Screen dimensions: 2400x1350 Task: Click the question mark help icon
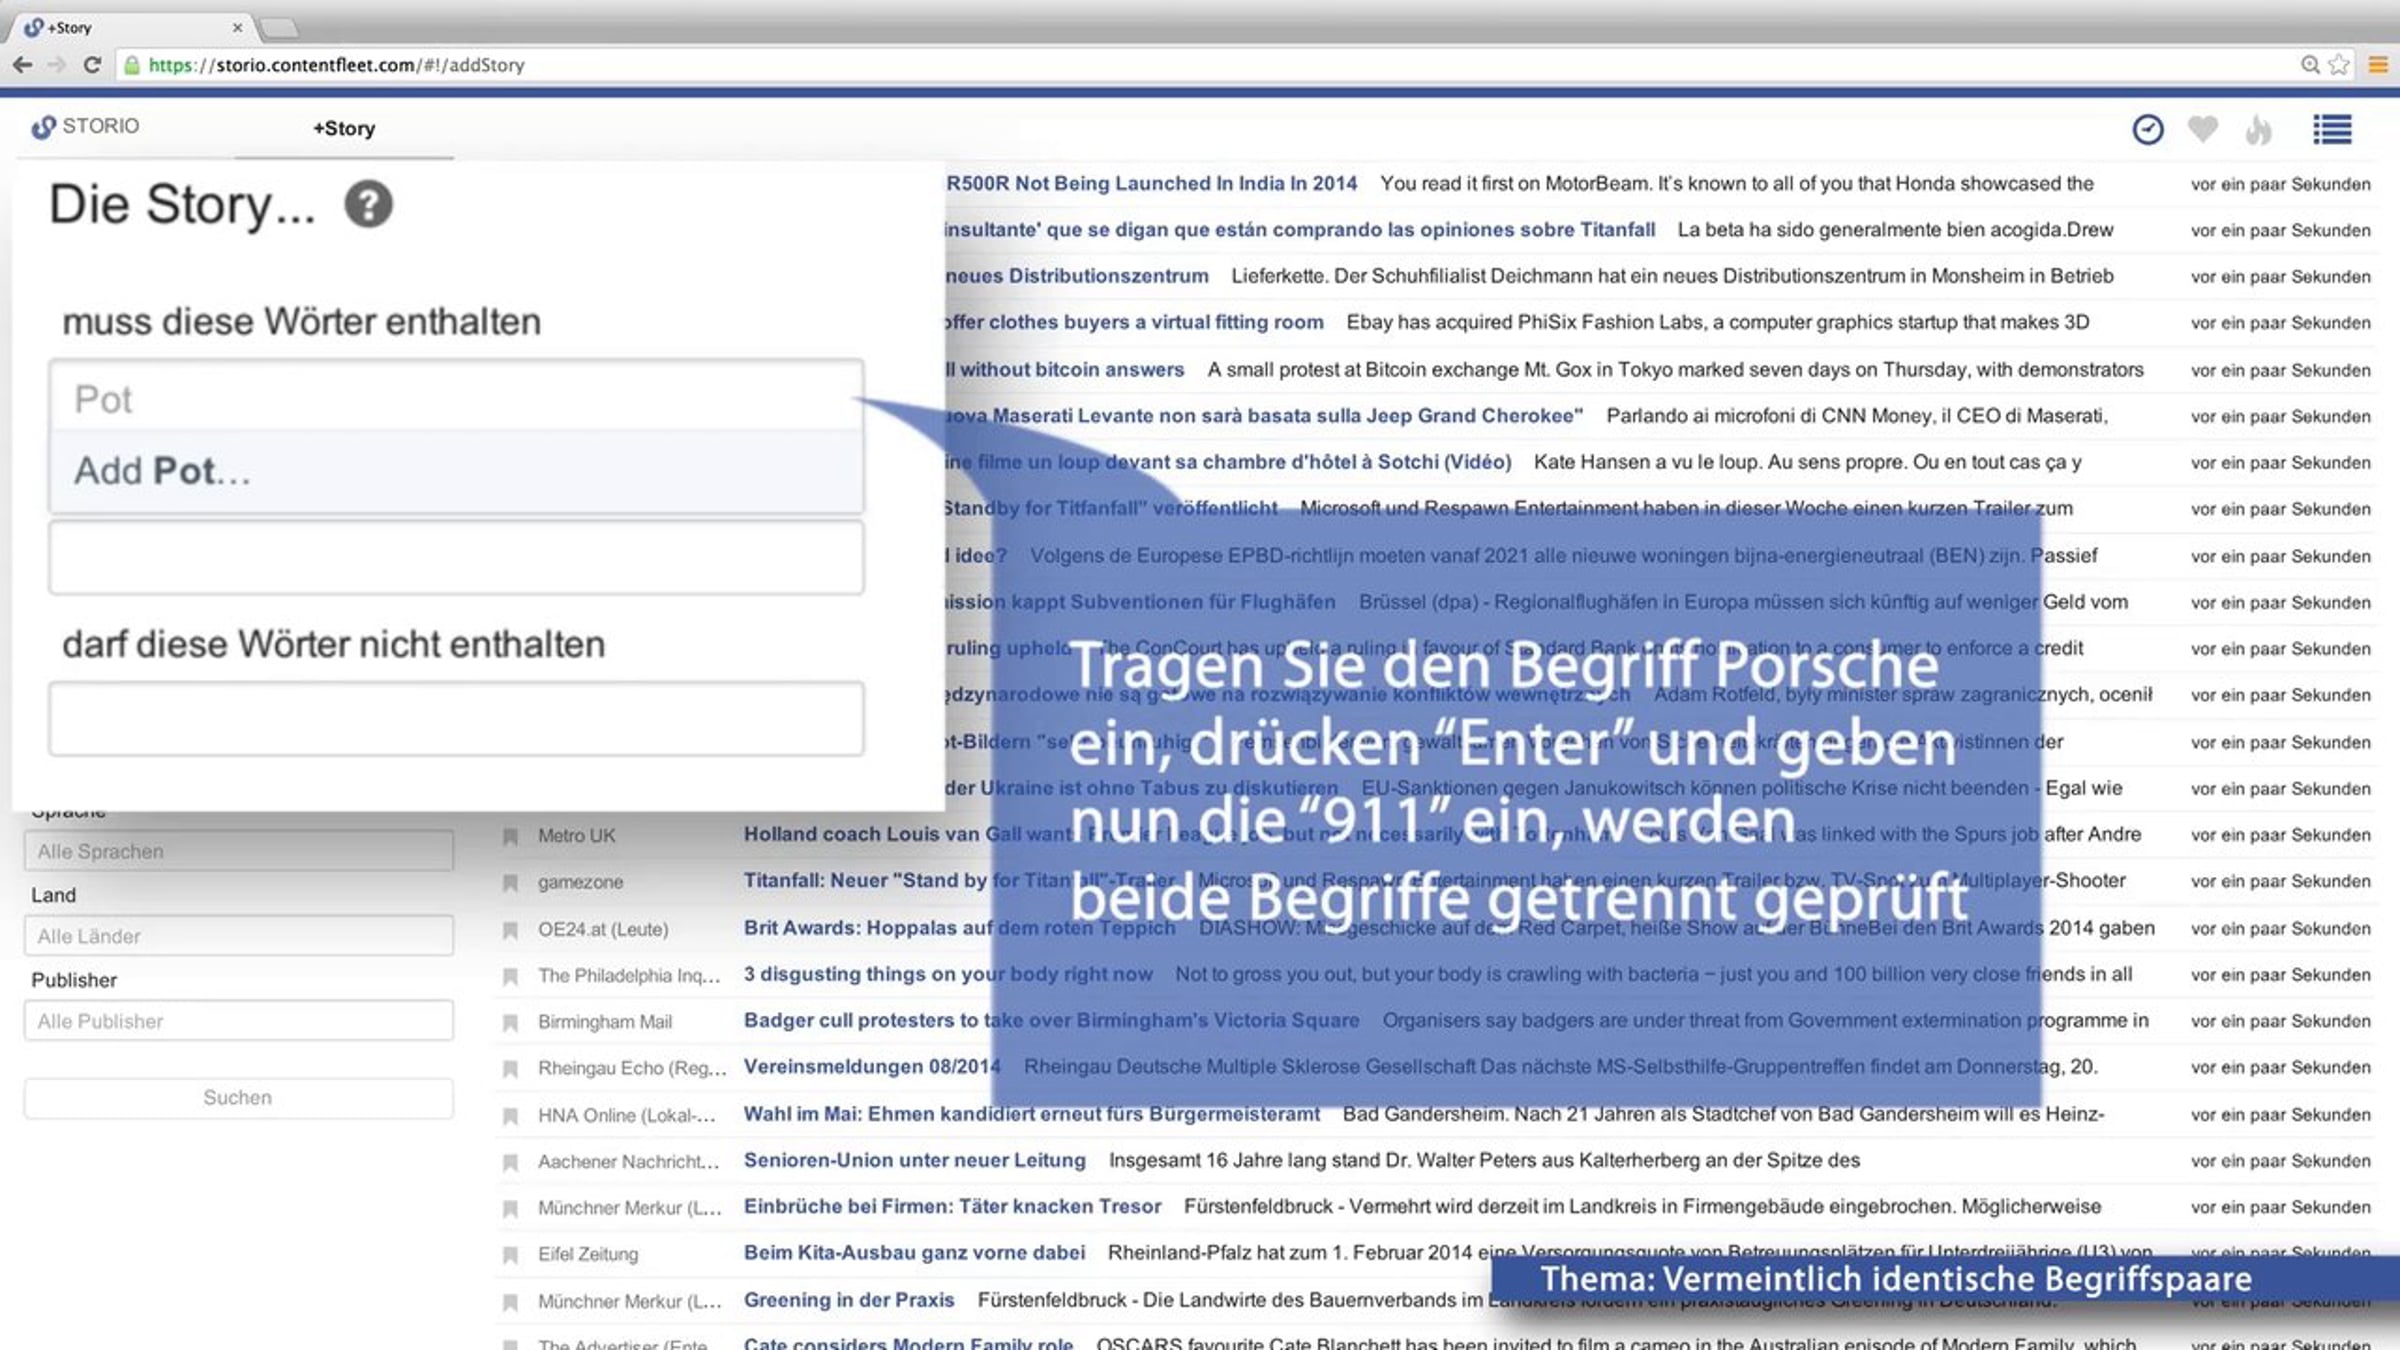pos(368,205)
